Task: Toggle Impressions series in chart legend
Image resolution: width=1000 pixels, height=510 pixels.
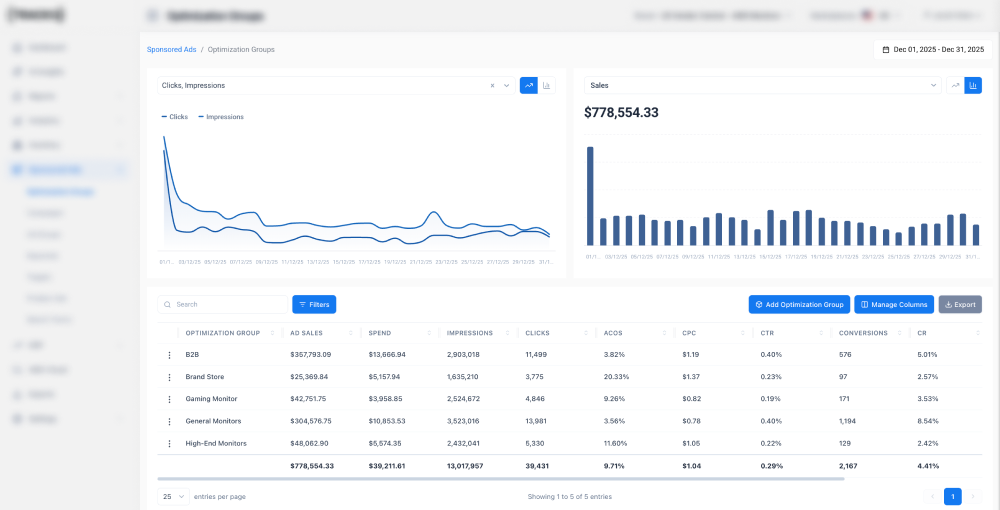Action: tap(221, 117)
